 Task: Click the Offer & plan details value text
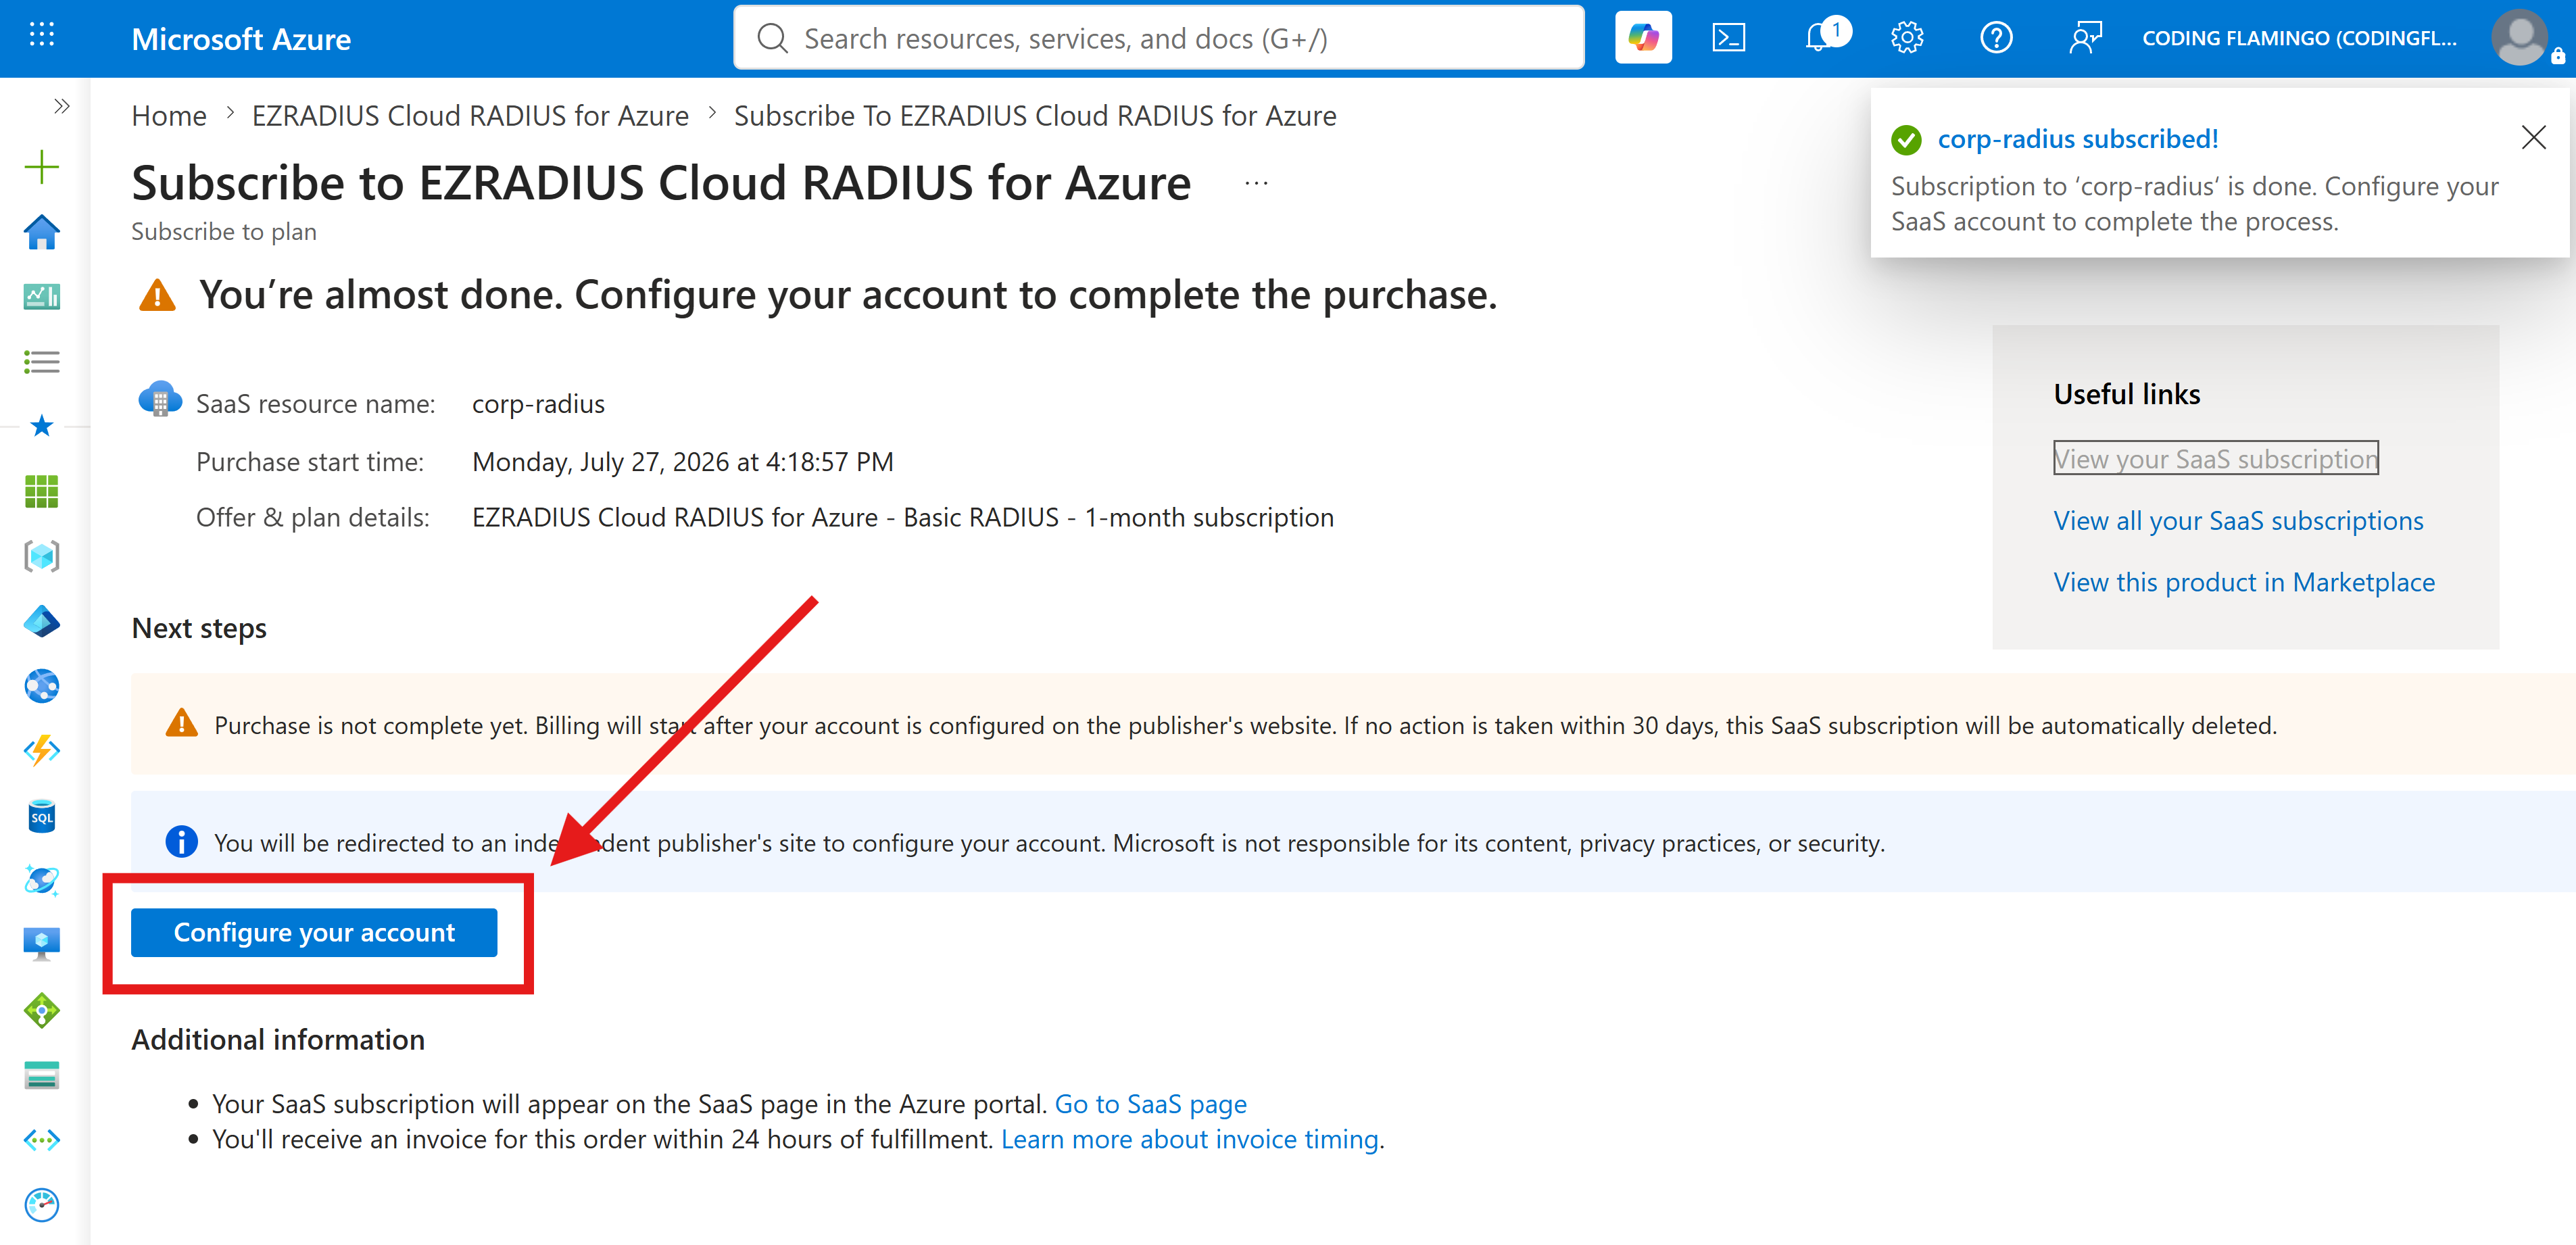pos(902,518)
